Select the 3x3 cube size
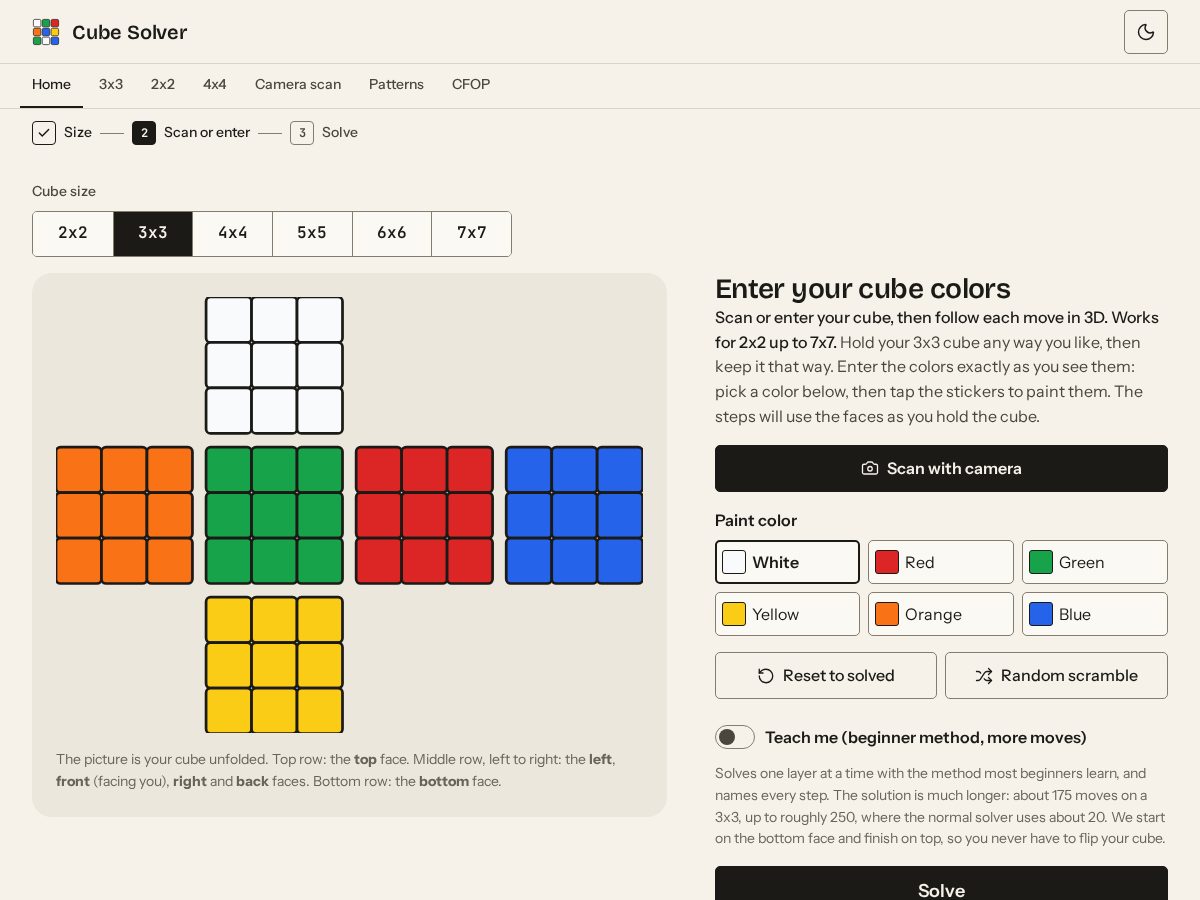The image size is (1200, 900). (153, 233)
